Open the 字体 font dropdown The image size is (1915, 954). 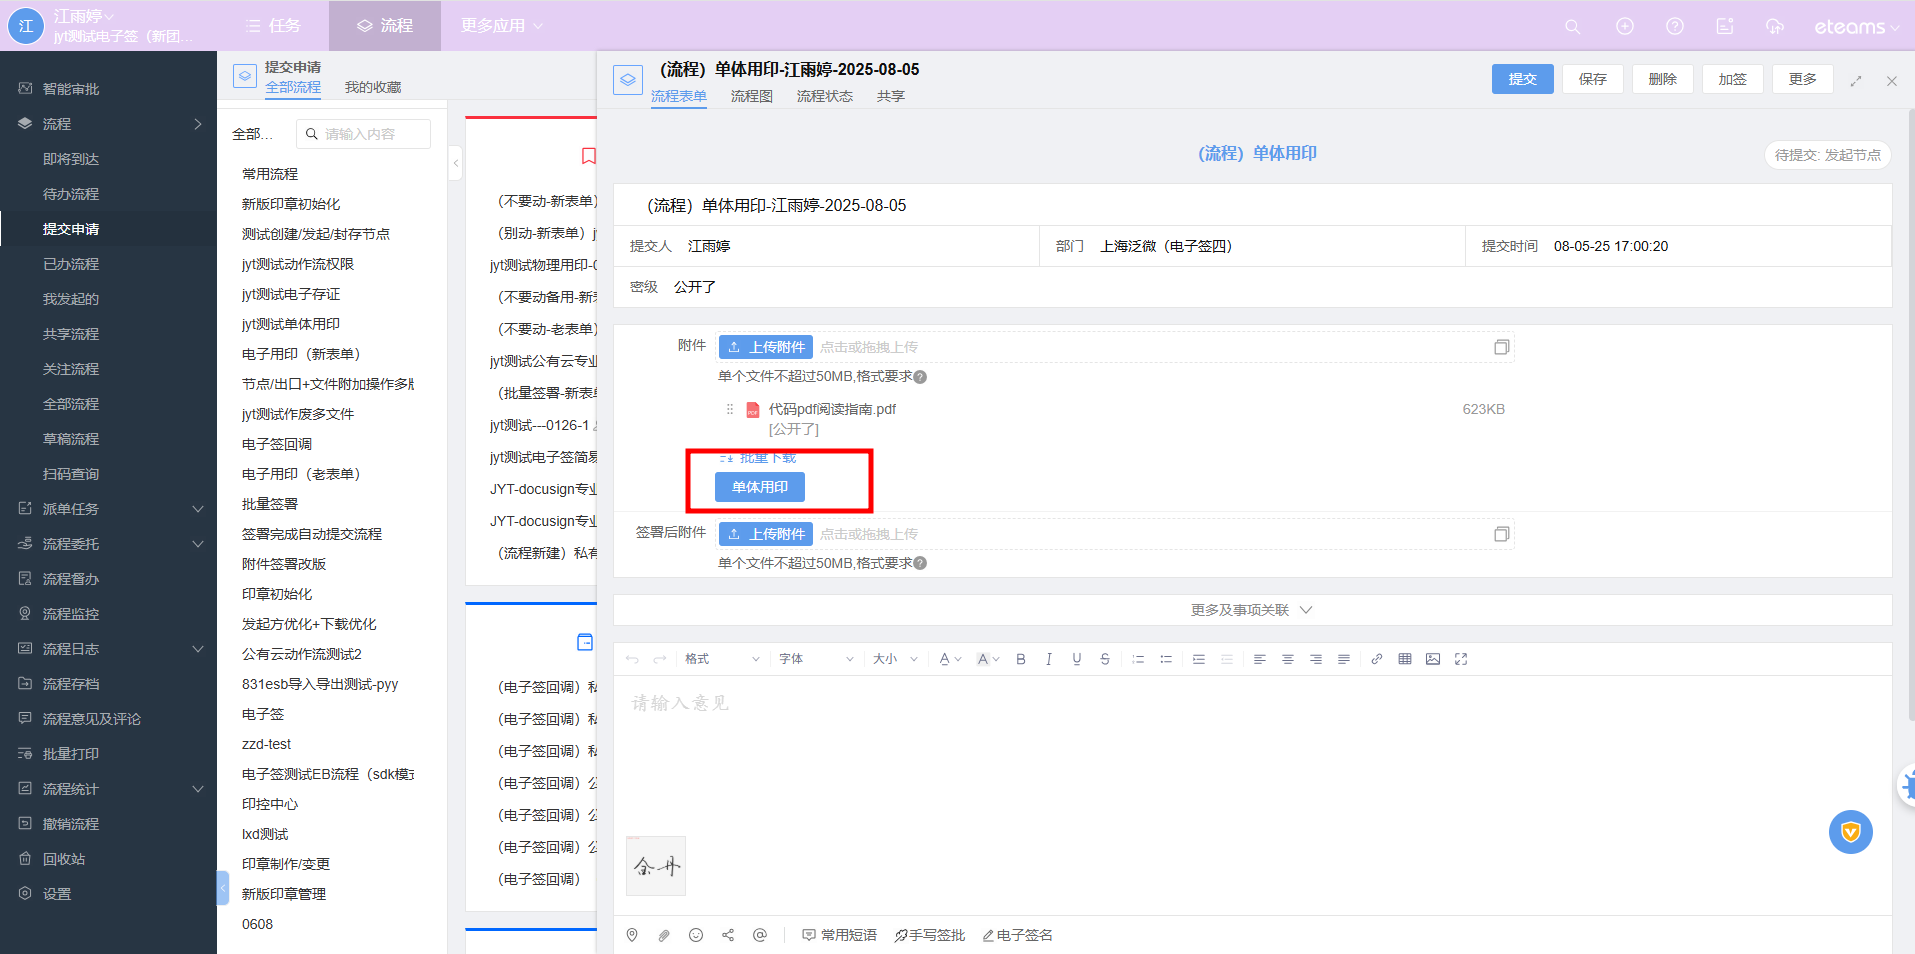tap(816, 659)
